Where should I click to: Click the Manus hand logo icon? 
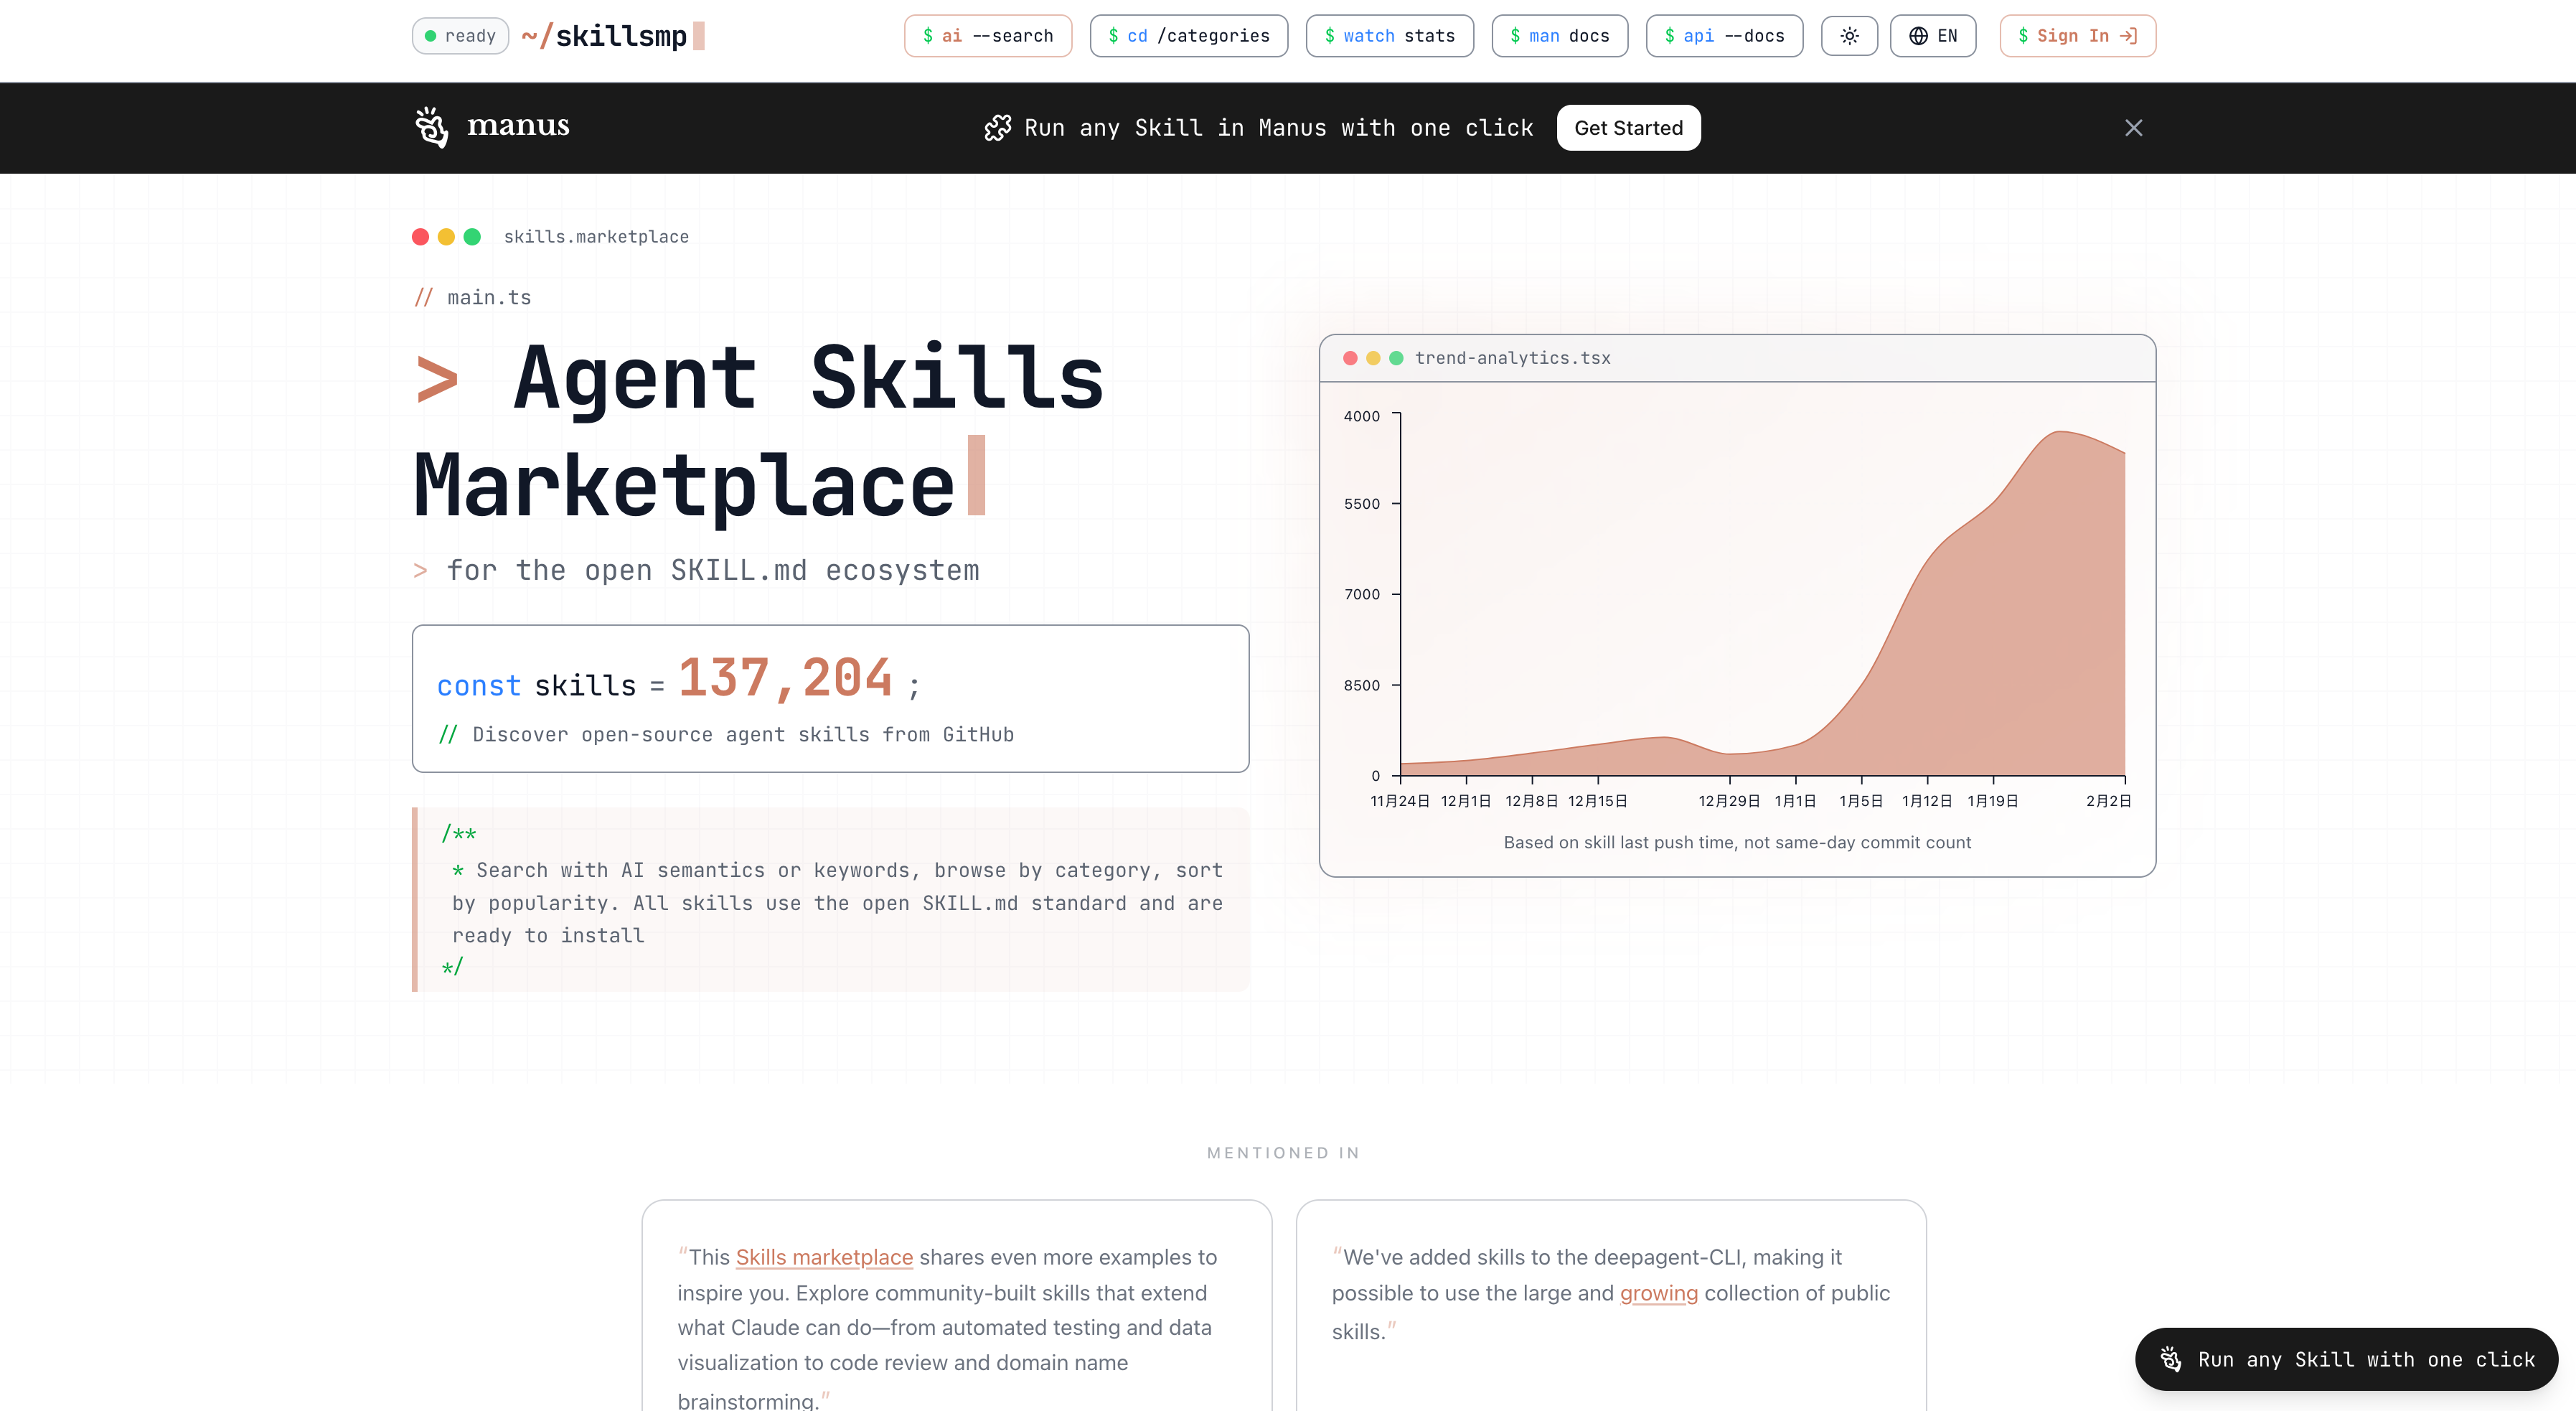(x=432, y=127)
